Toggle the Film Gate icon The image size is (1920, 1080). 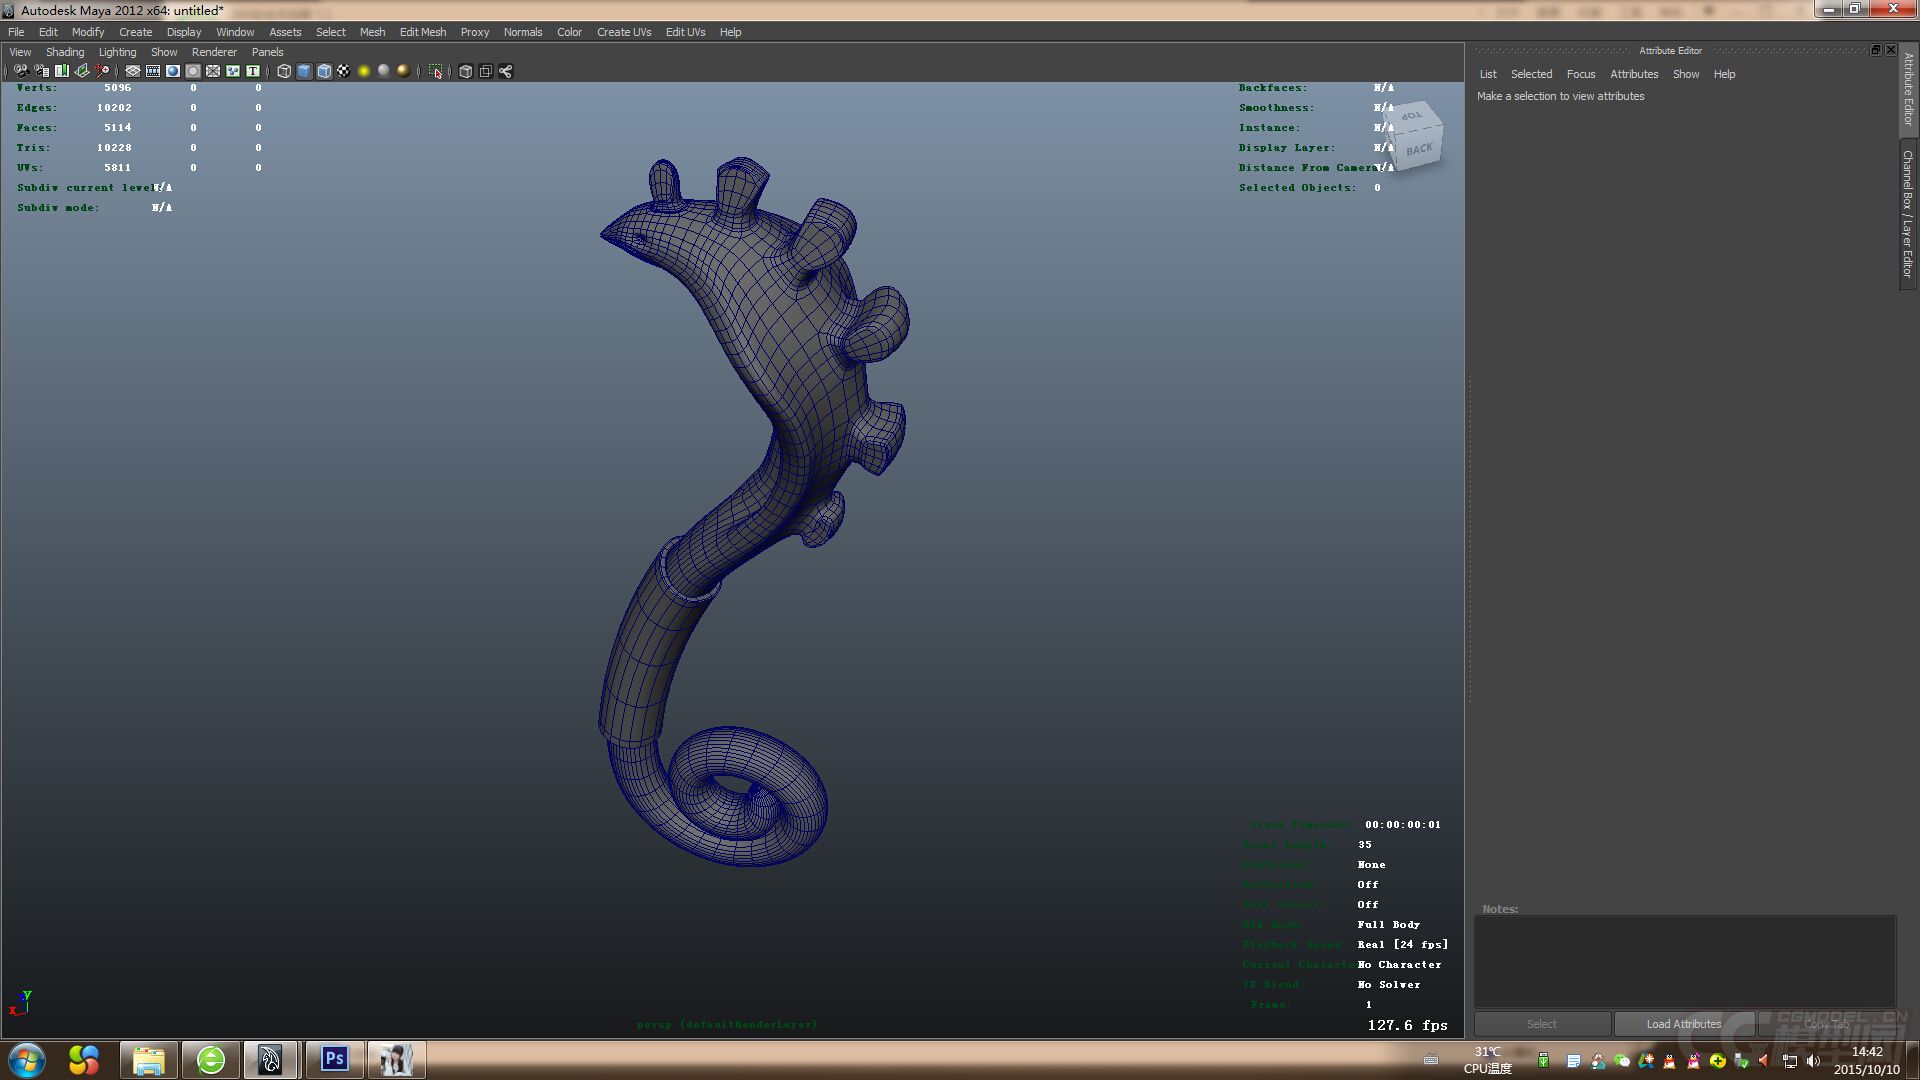coord(153,71)
